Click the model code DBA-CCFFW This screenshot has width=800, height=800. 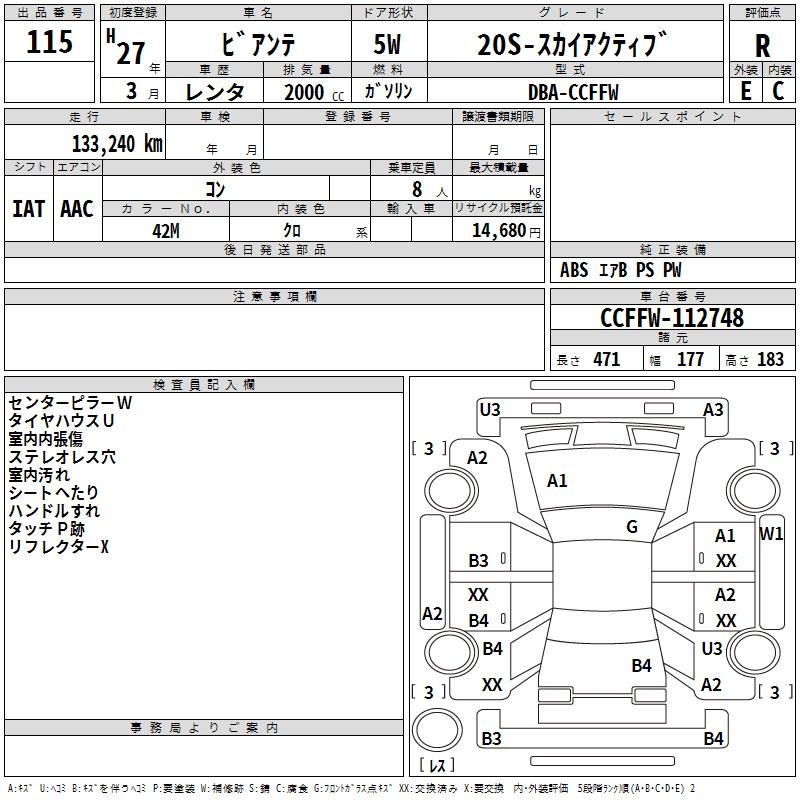tap(573, 92)
